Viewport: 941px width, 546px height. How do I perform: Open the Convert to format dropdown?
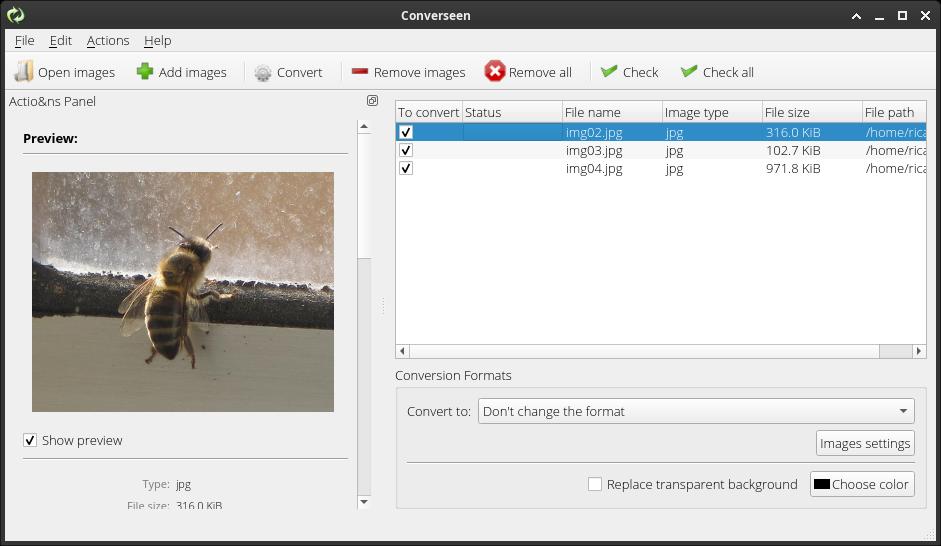696,411
